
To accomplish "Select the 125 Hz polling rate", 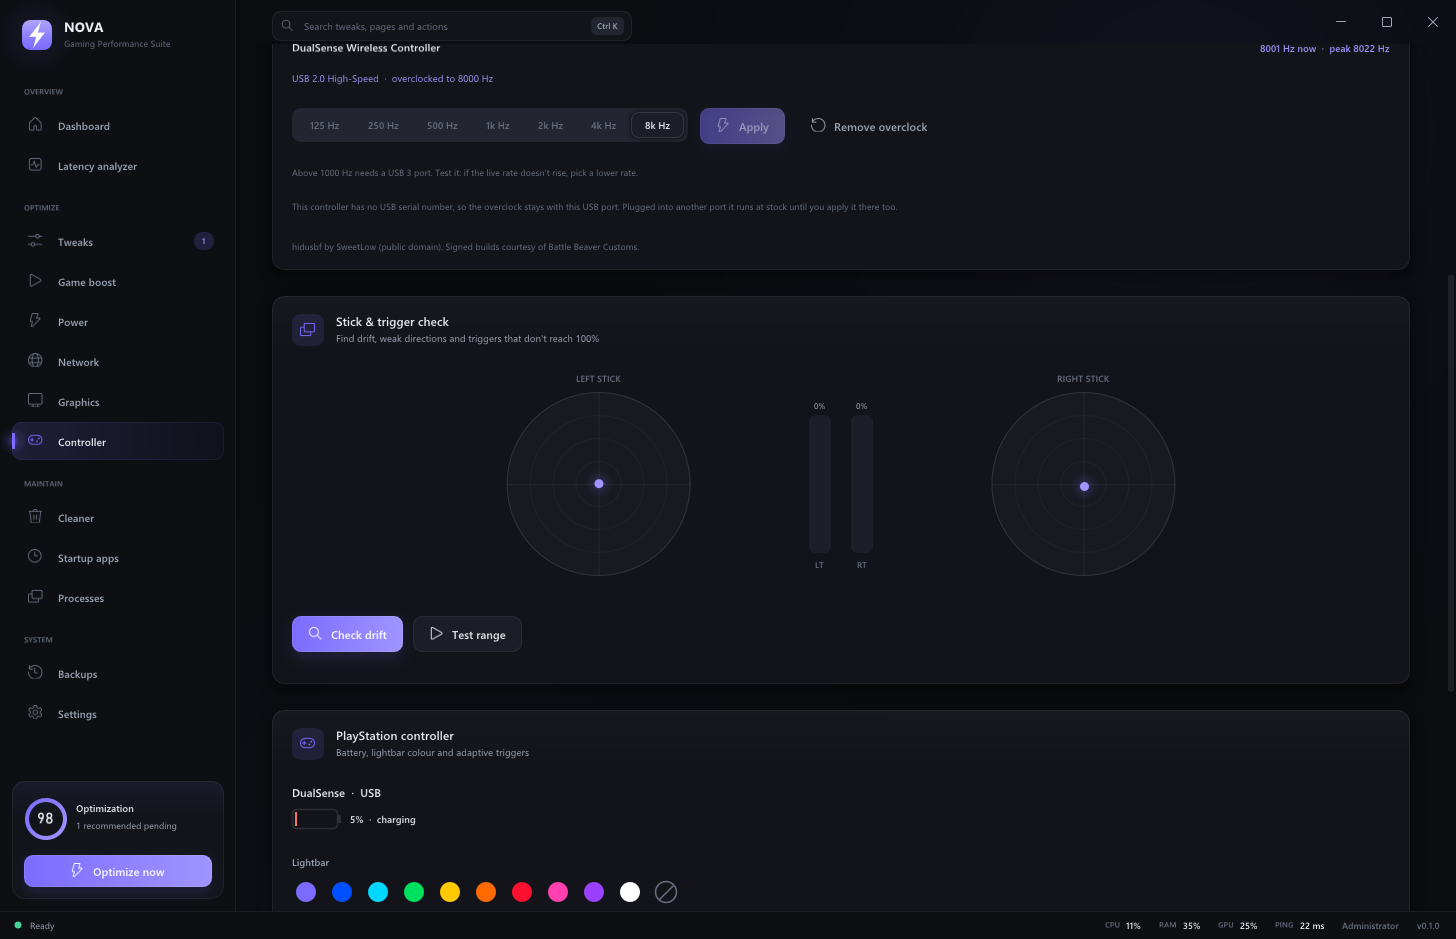I will (x=324, y=126).
